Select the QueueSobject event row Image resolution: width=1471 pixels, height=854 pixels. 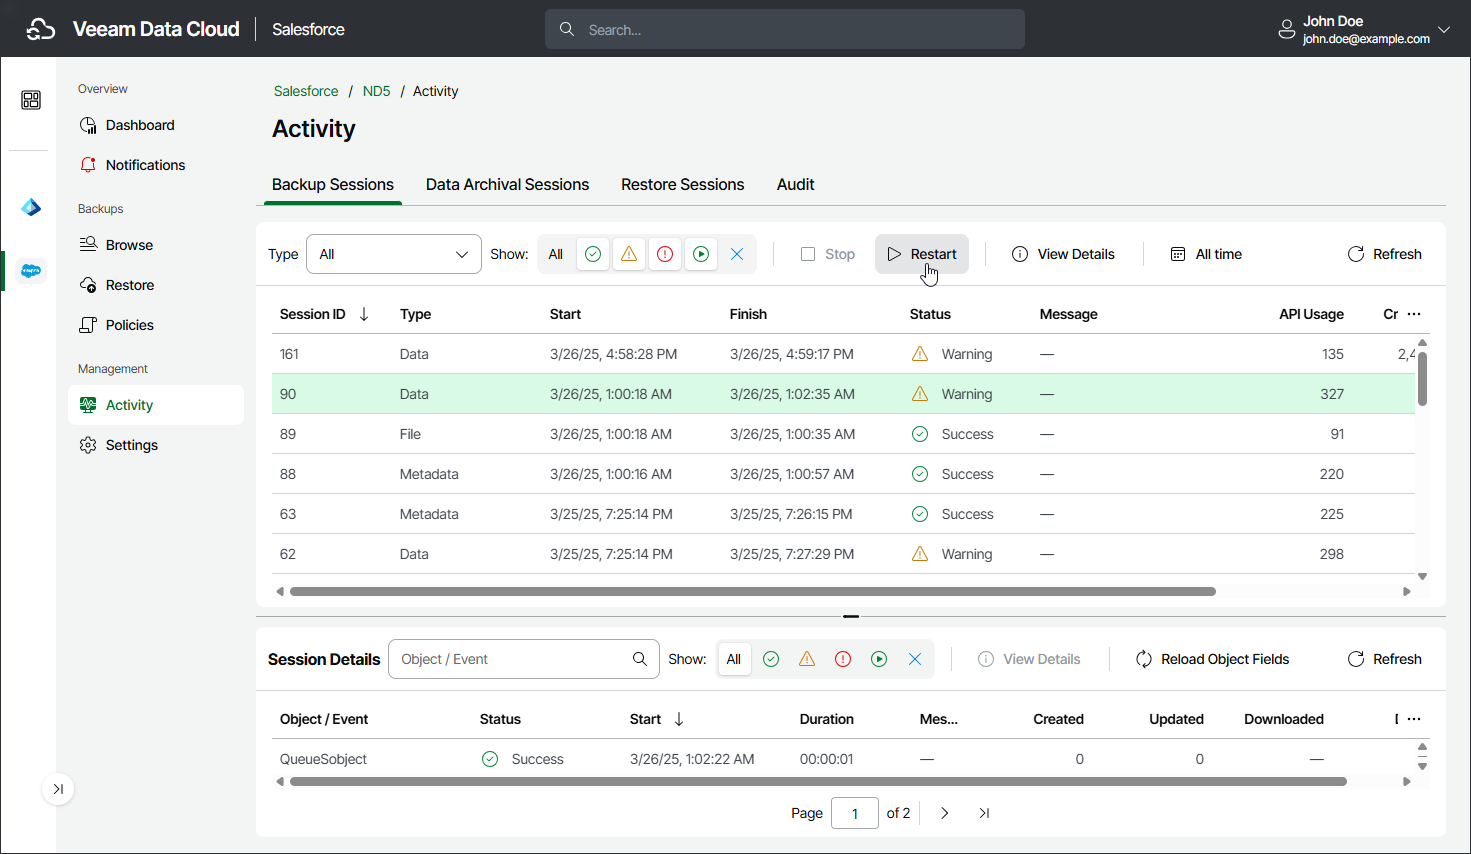(843, 759)
